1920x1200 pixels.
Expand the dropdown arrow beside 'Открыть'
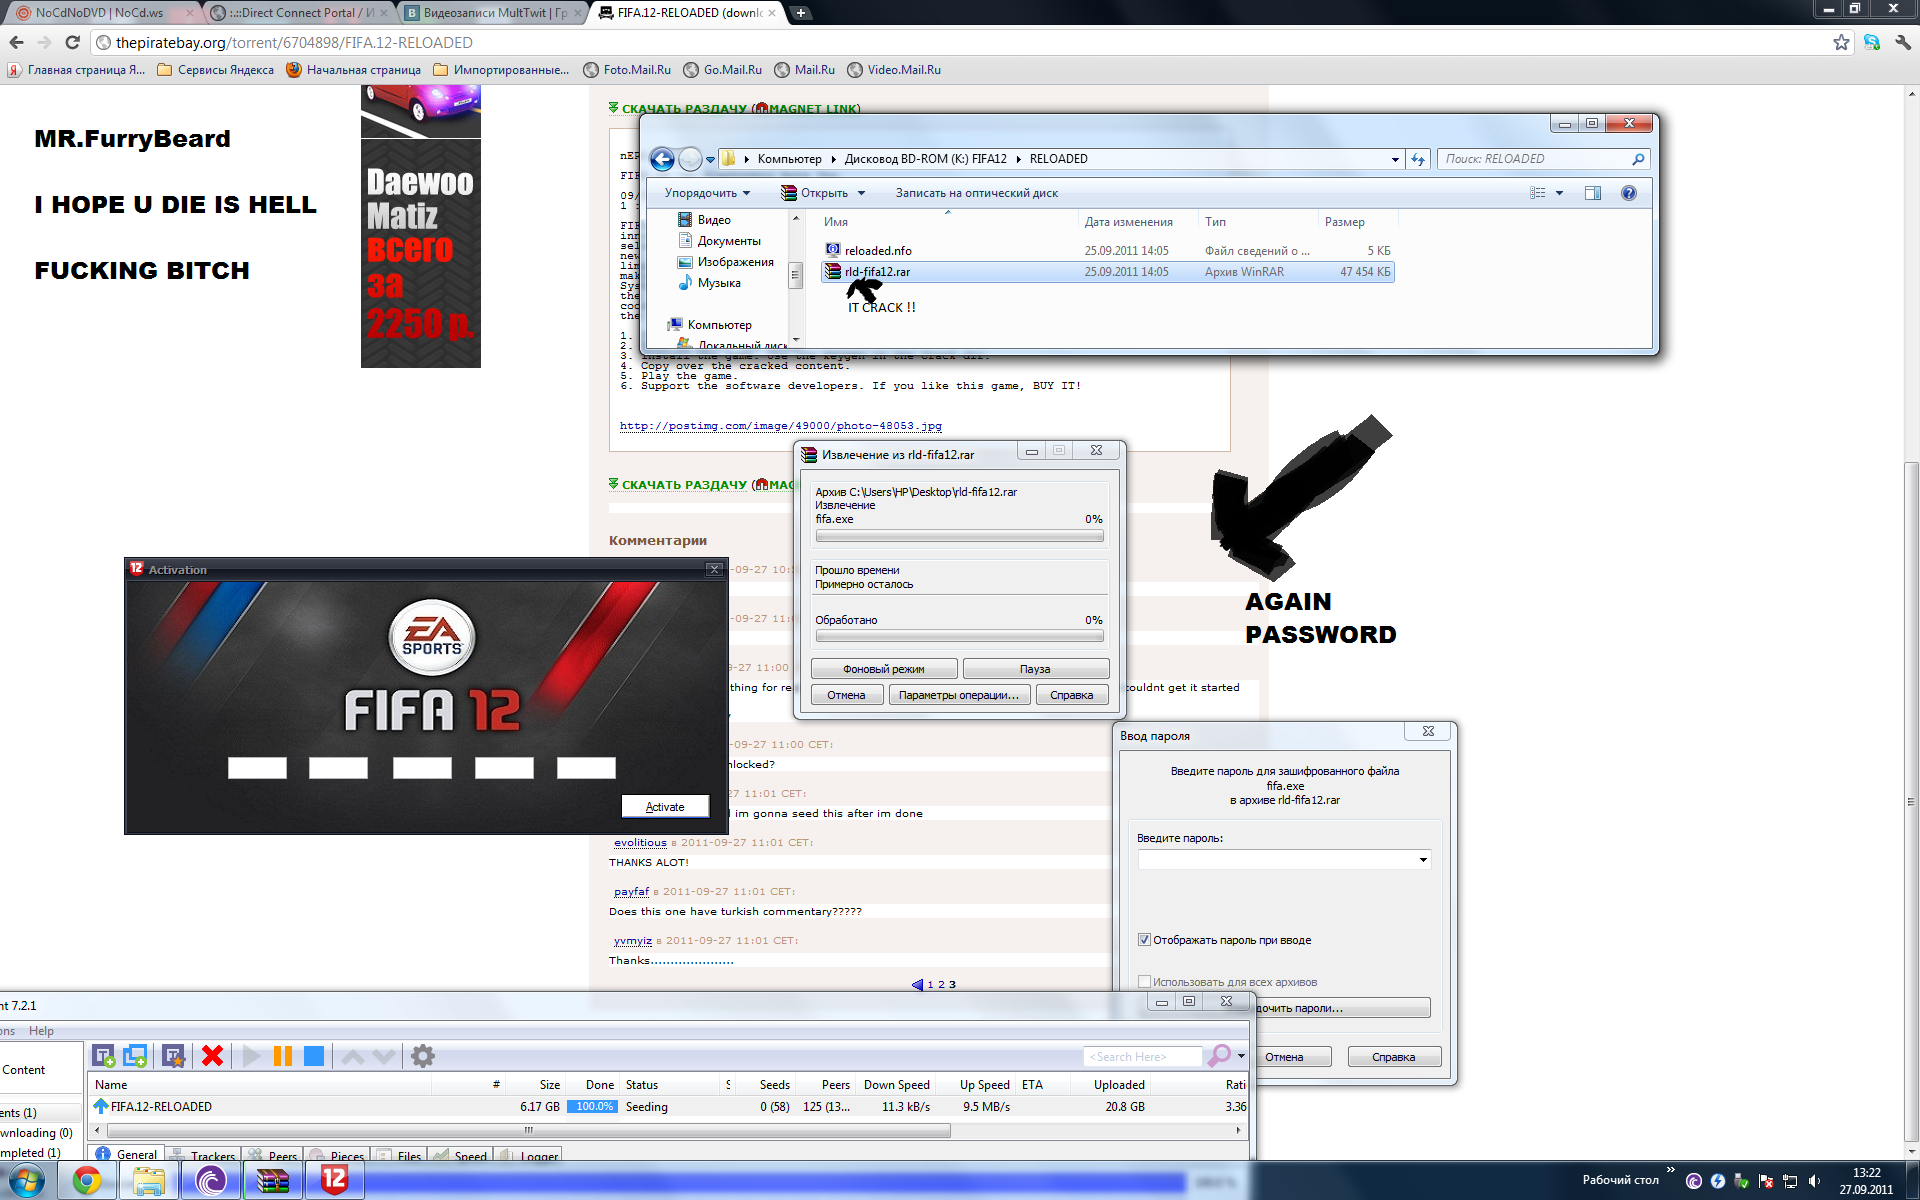[x=861, y=193]
